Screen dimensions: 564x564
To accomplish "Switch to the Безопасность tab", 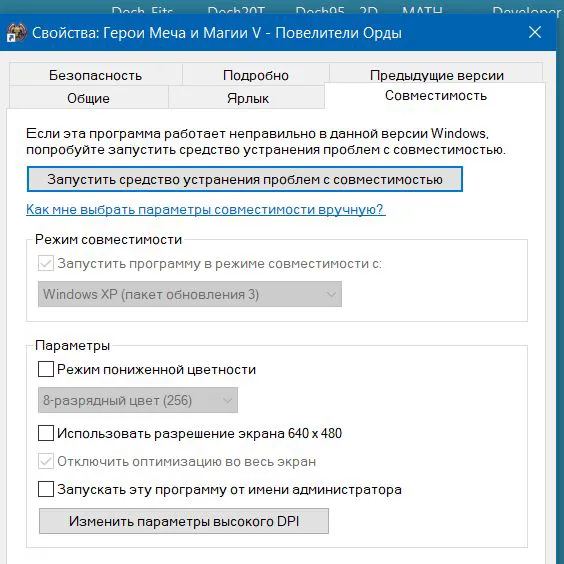I will click(x=96, y=75).
